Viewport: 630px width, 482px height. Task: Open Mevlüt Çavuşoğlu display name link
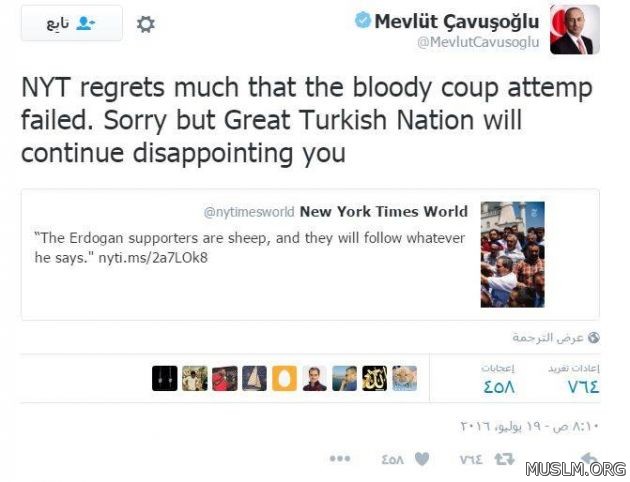pyautogui.click(x=456, y=21)
